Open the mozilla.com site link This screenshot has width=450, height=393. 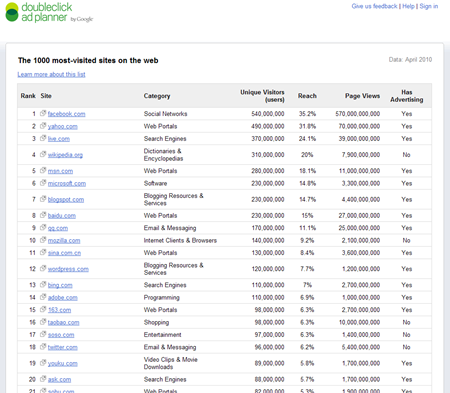pos(64,241)
